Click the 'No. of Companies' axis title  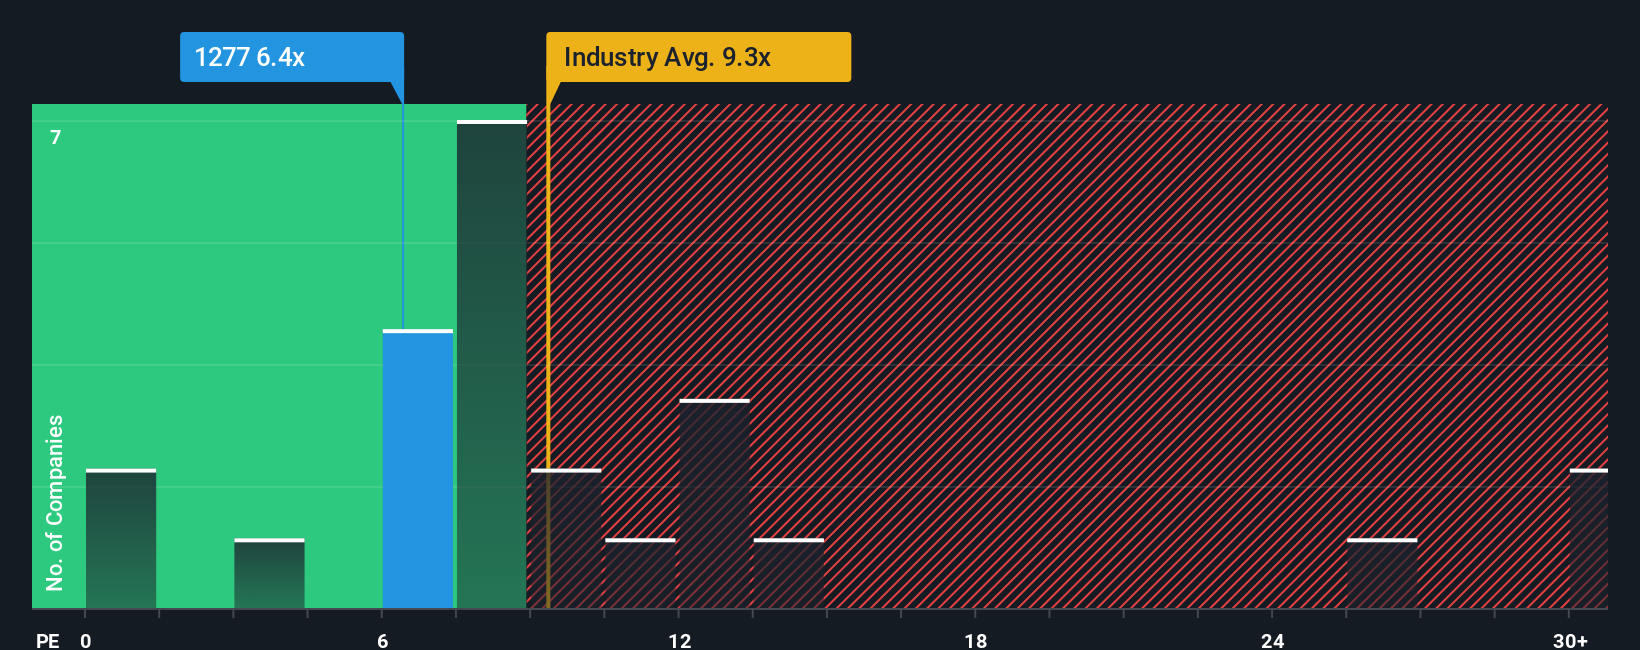[x=55, y=503]
